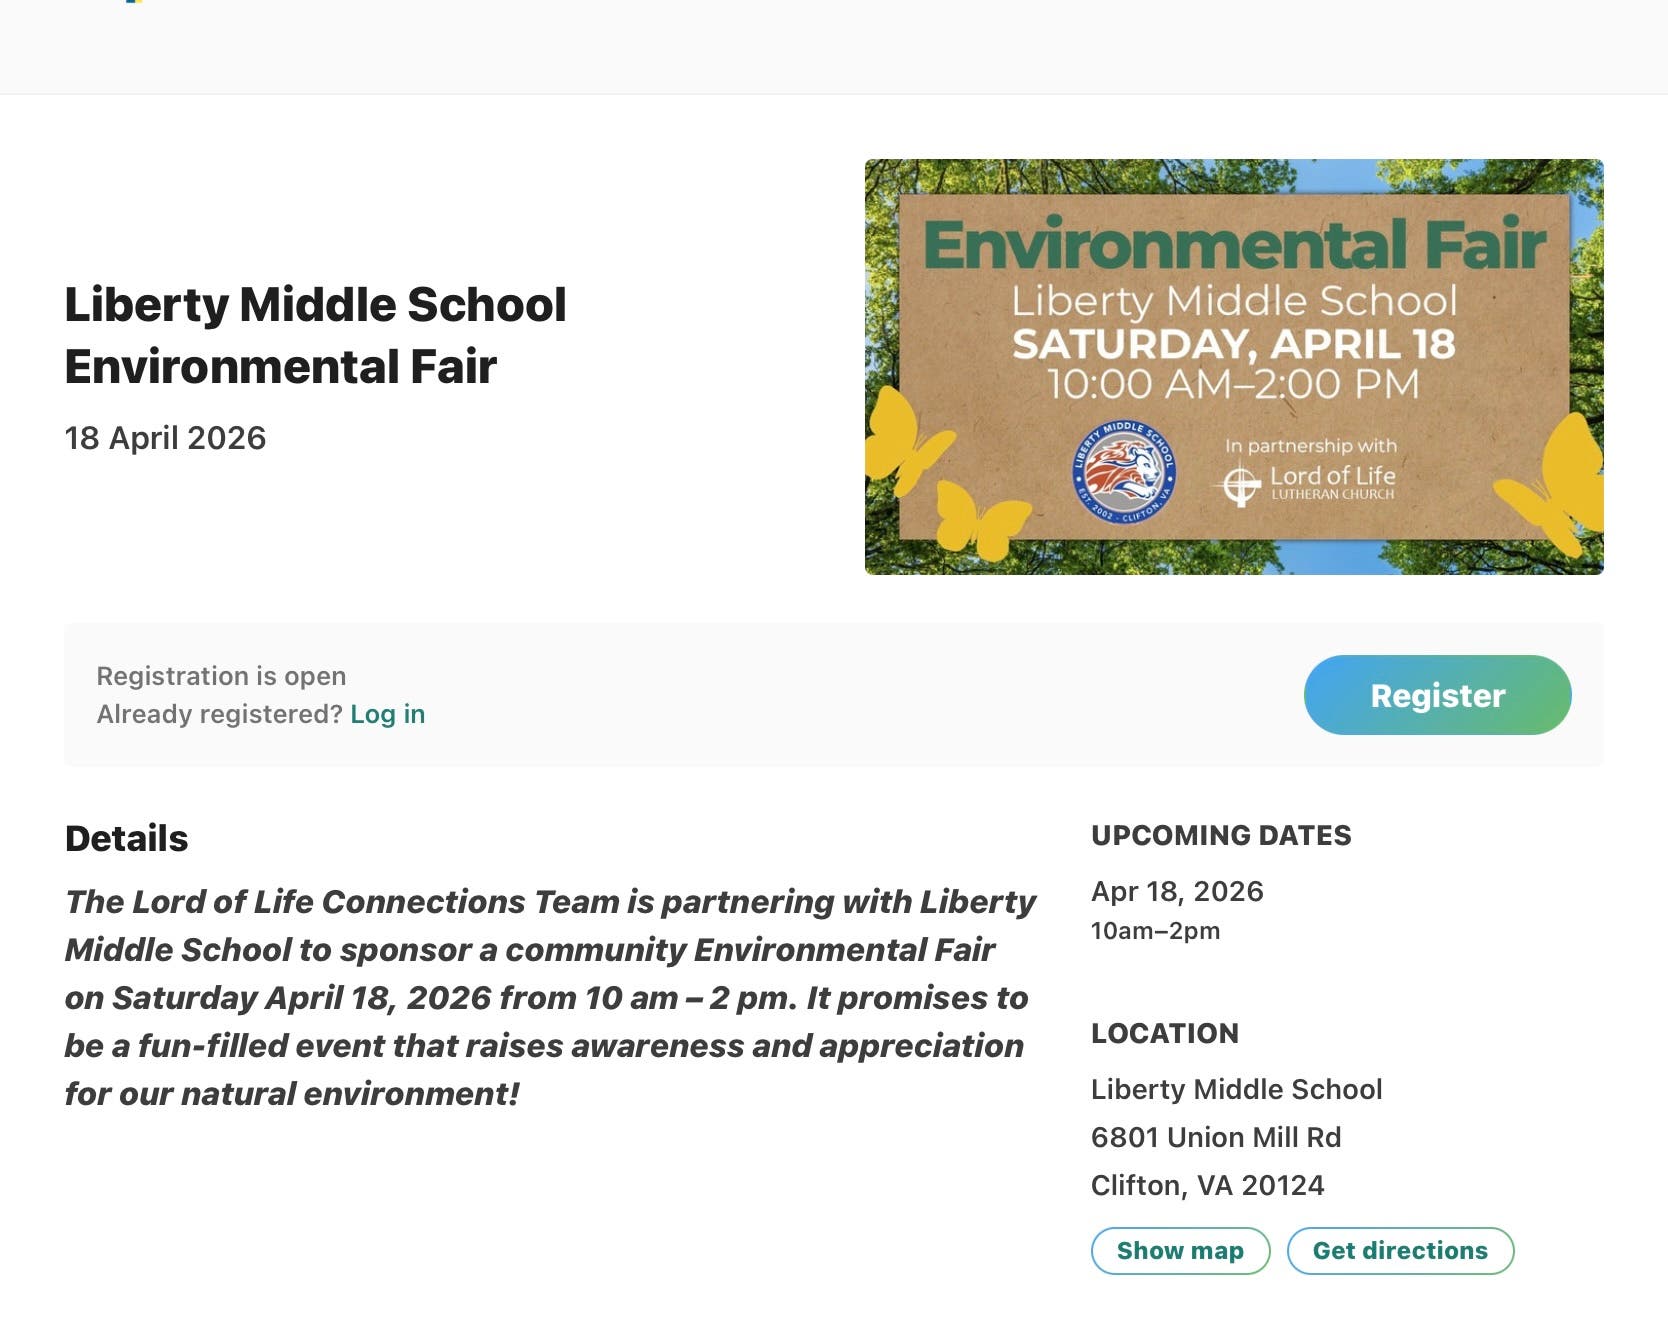
Task: Click the italic event description paragraph
Action: point(548,997)
